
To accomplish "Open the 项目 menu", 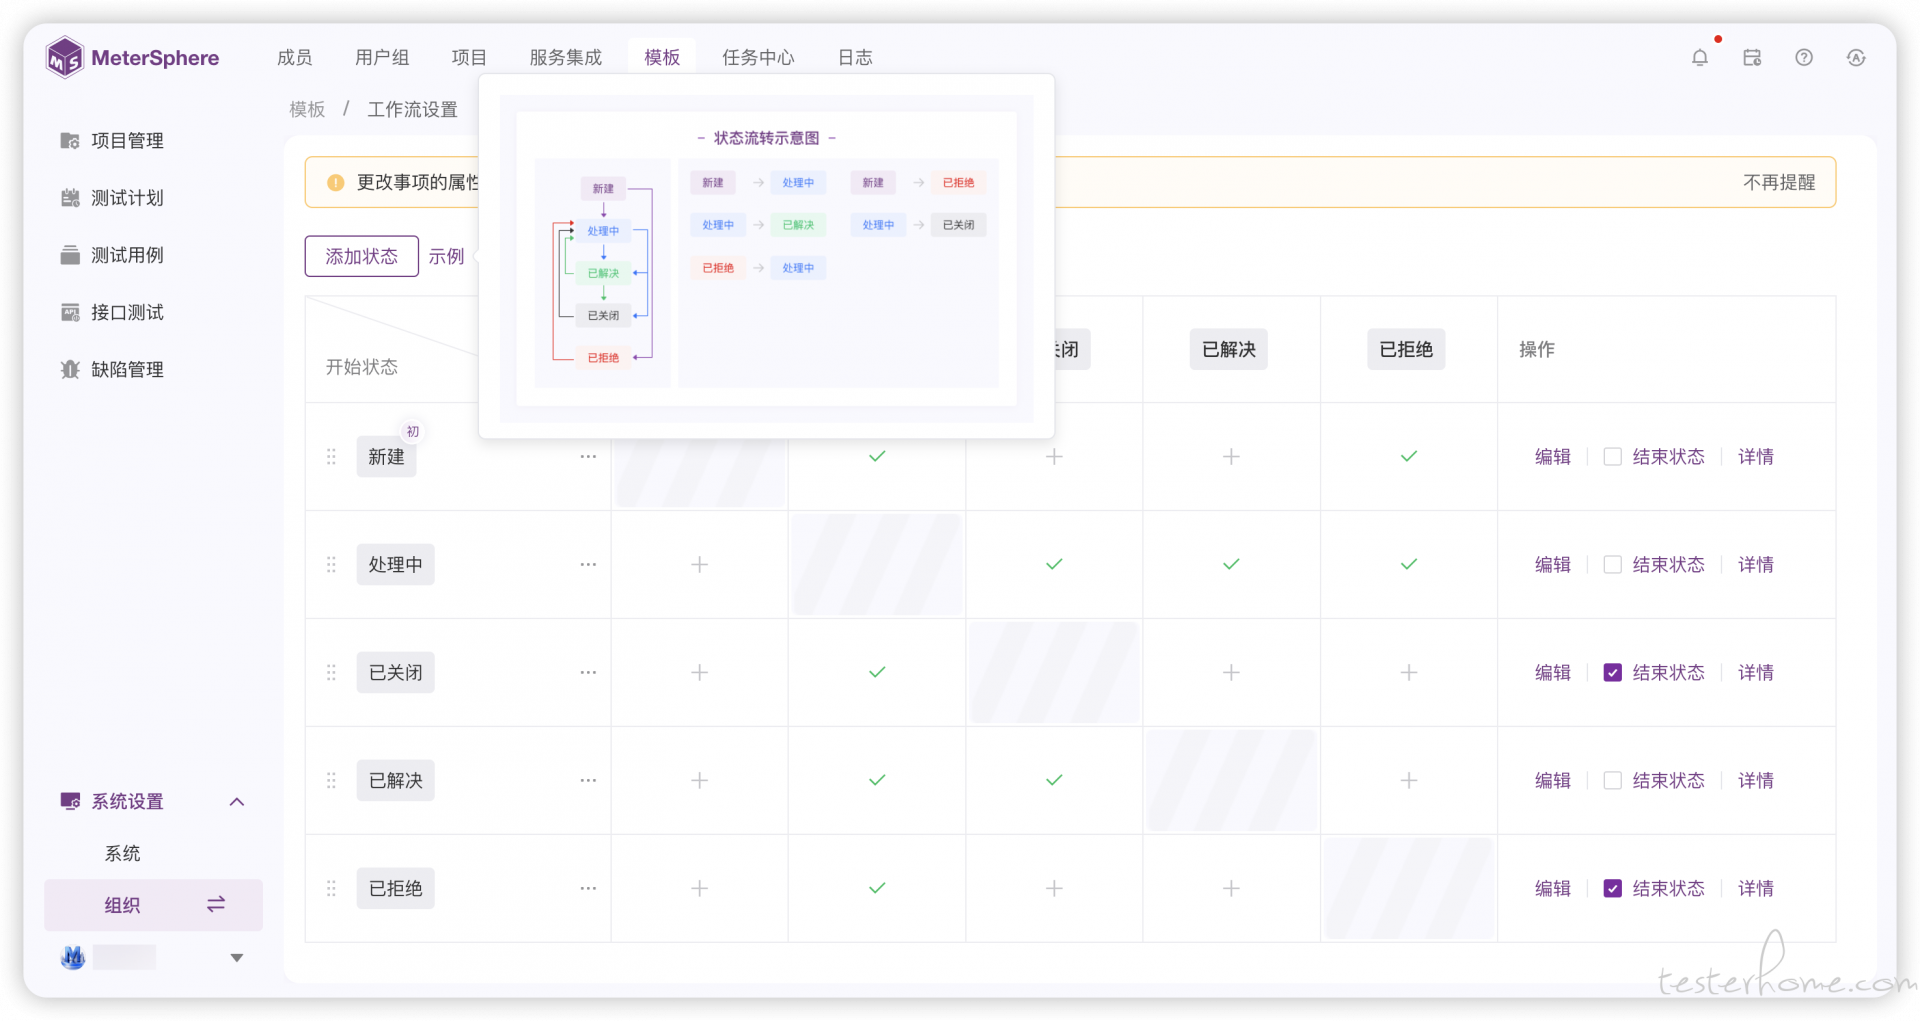I will 469,58.
